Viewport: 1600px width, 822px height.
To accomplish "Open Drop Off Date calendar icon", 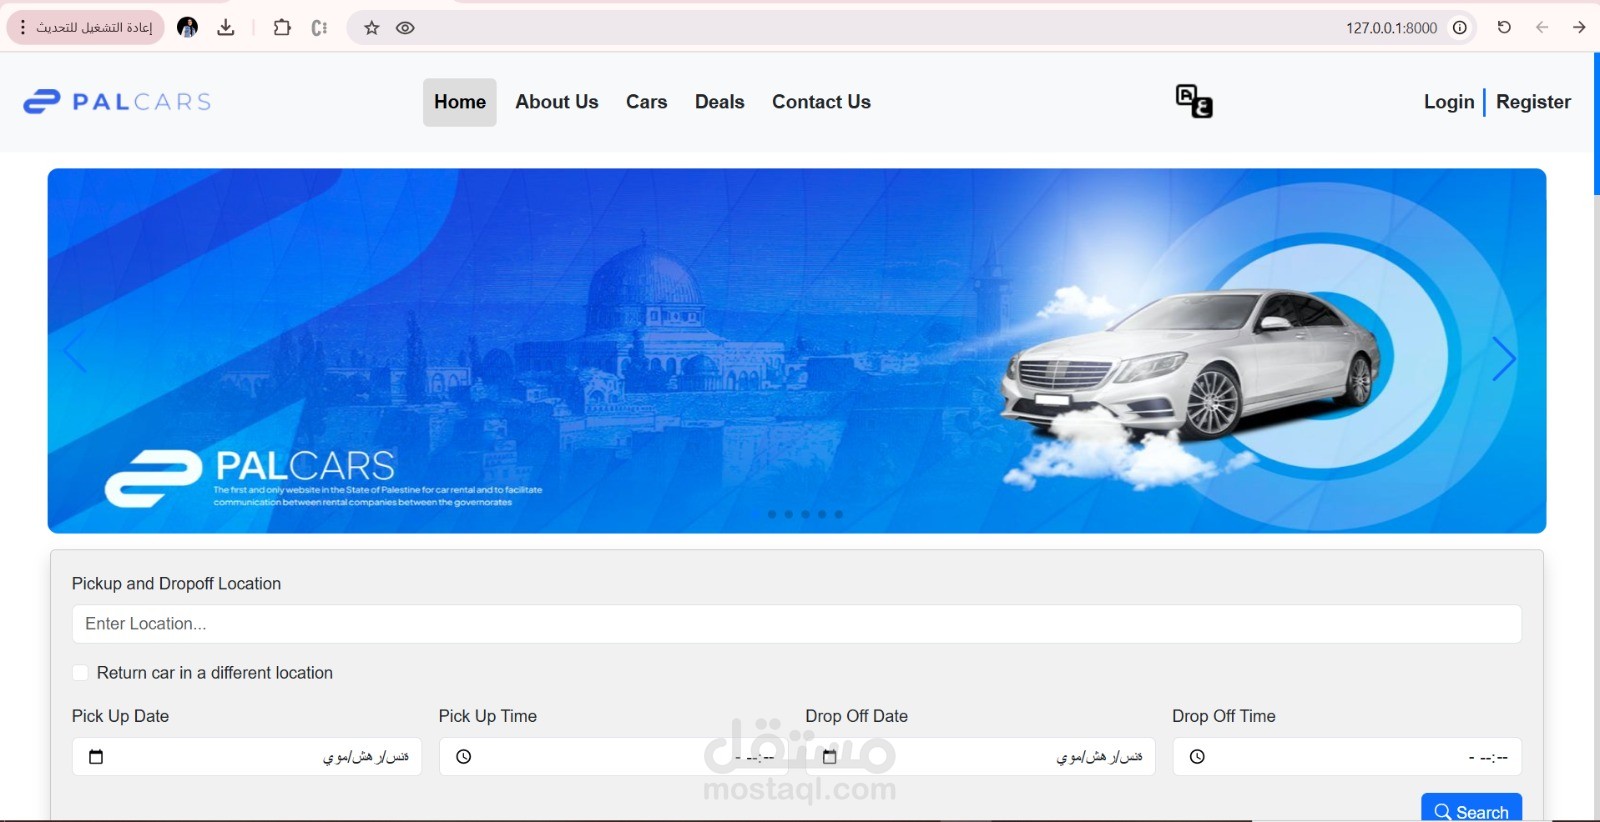I will 830,757.
